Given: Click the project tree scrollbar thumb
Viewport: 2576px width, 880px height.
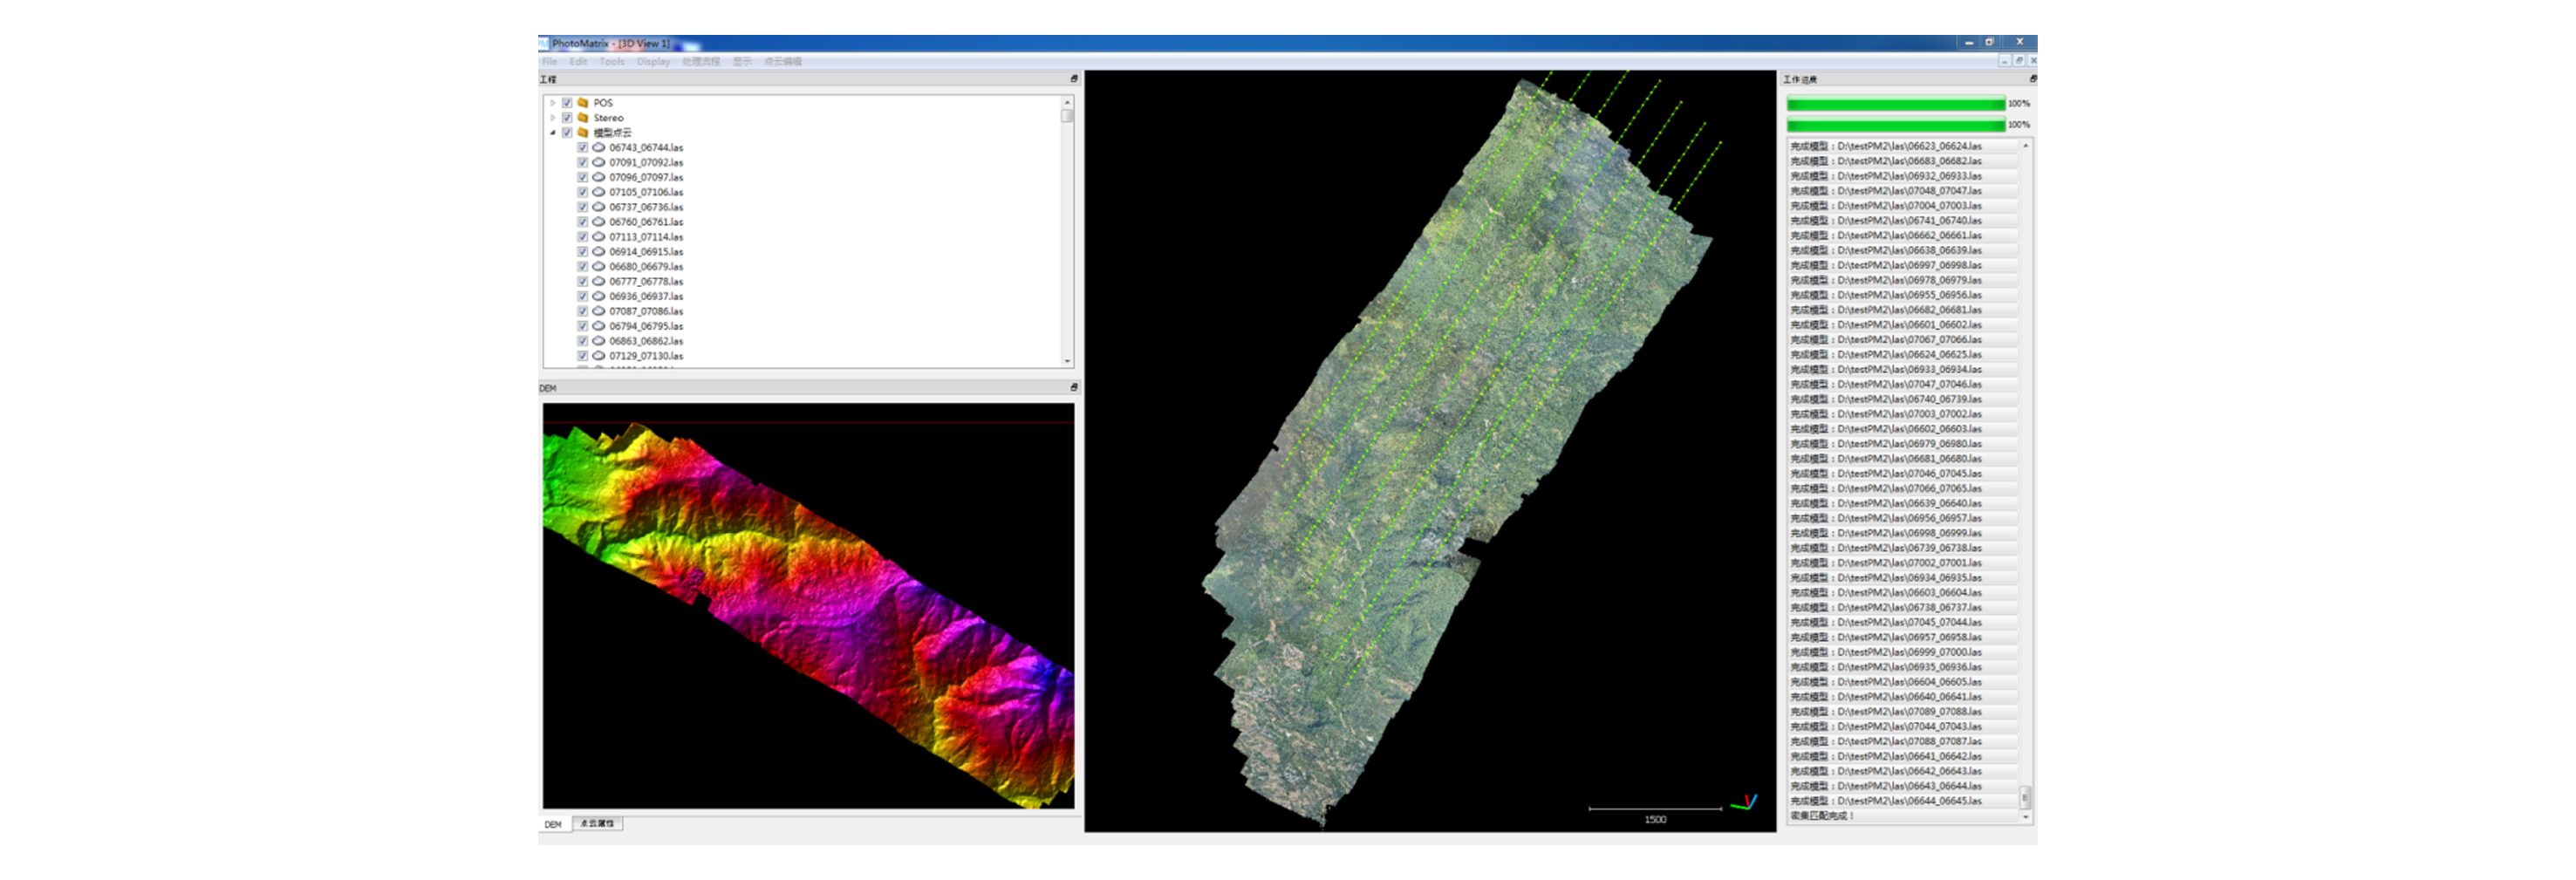Looking at the screenshot, I should 1067,116.
